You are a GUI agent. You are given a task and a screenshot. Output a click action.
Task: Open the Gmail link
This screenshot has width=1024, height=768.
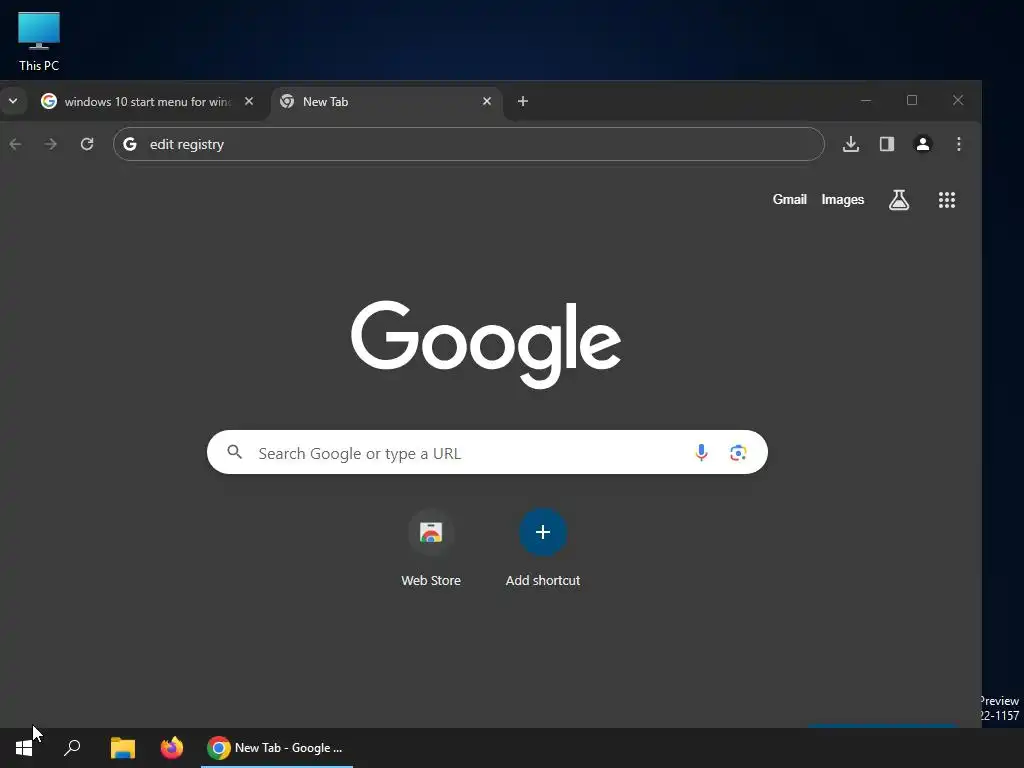[790, 200]
